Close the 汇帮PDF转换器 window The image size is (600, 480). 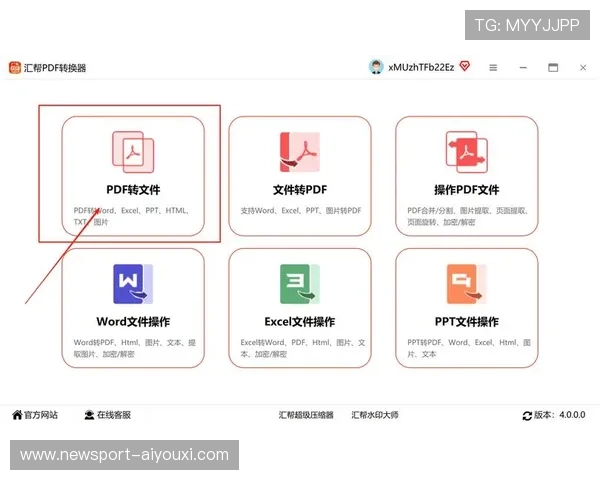(x=583, y=68)
